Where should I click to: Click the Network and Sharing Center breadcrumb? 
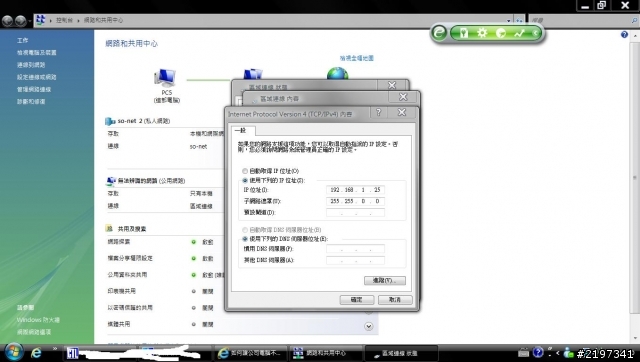(103, 20)
